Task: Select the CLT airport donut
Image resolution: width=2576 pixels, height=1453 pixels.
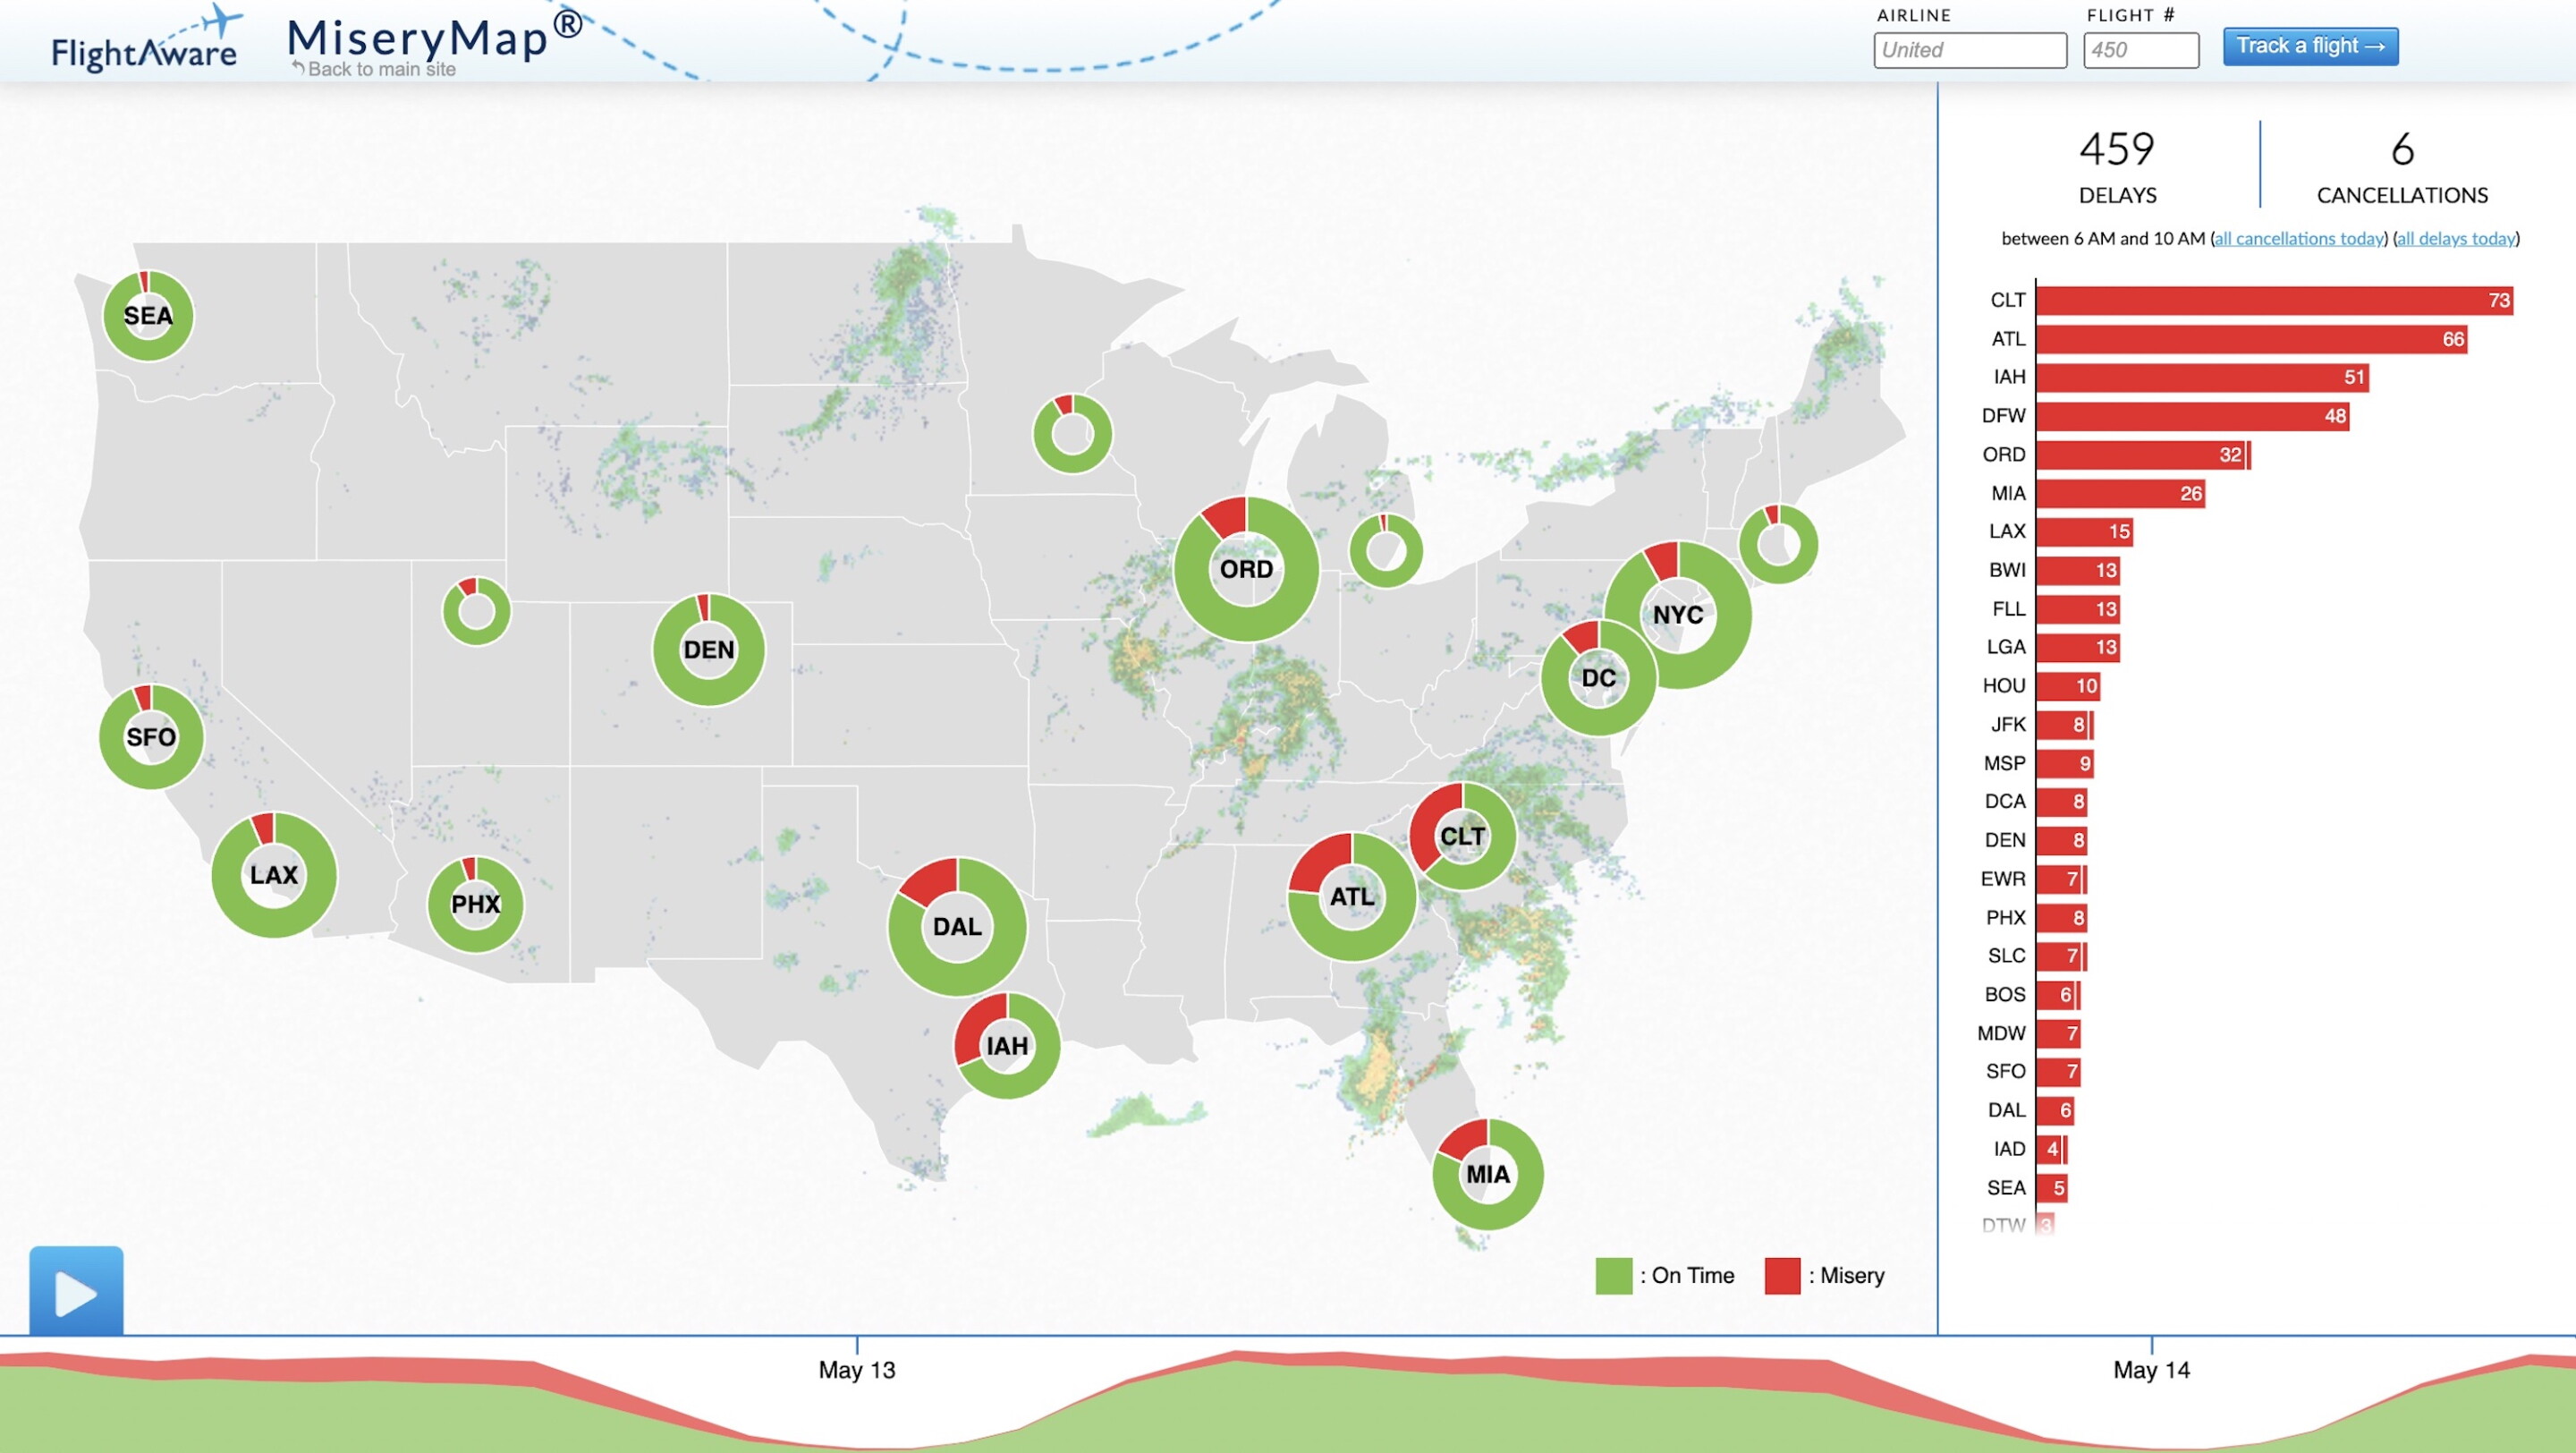Action: (1463, 836)
